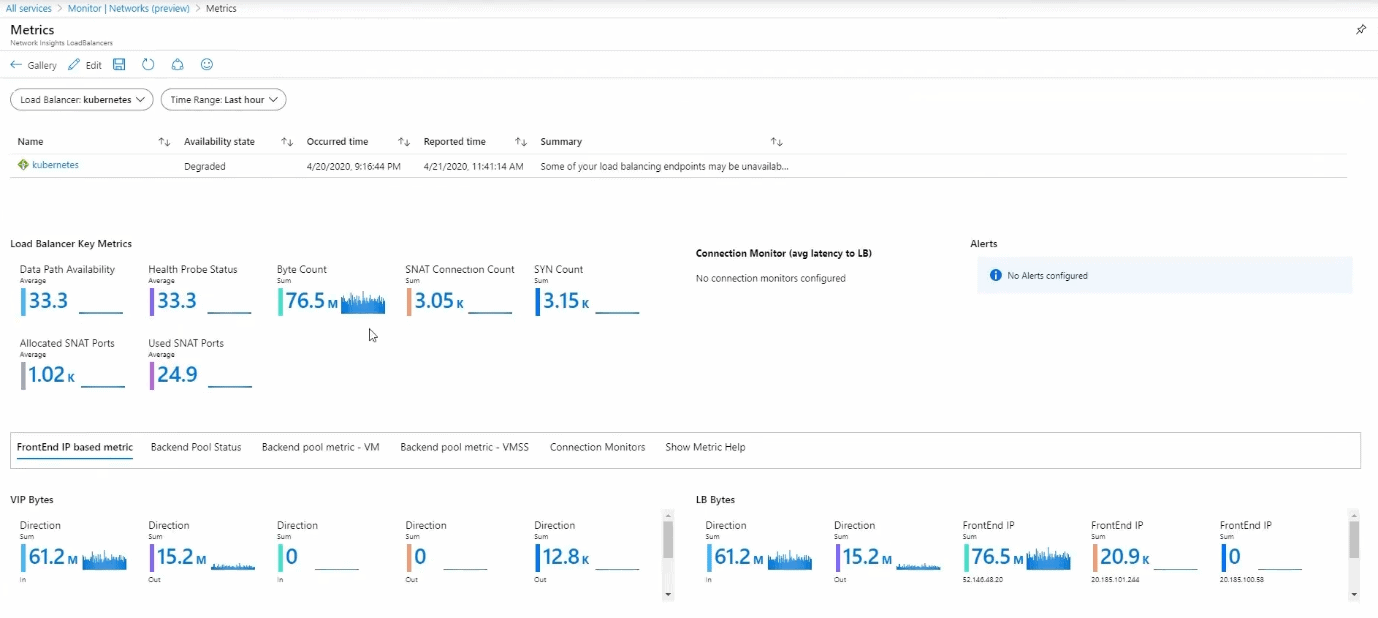Click the 'No Alerts configured' message
1378x618 pixels.
coord(1048,275)
